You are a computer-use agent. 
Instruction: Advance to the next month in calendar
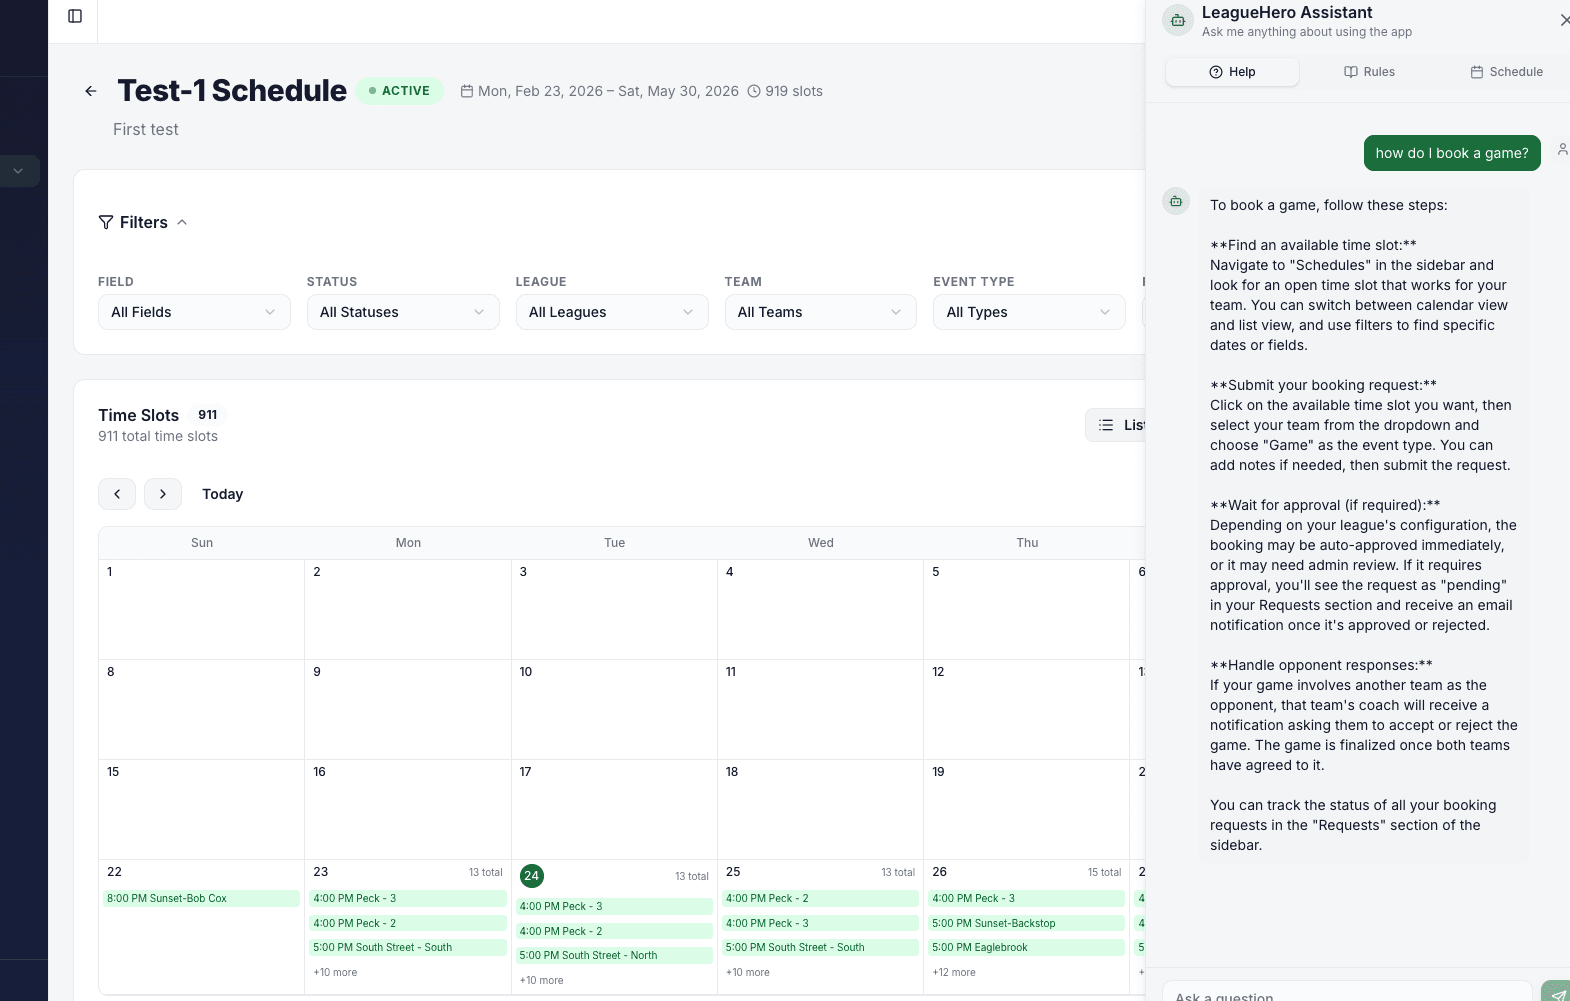[163, 494]
